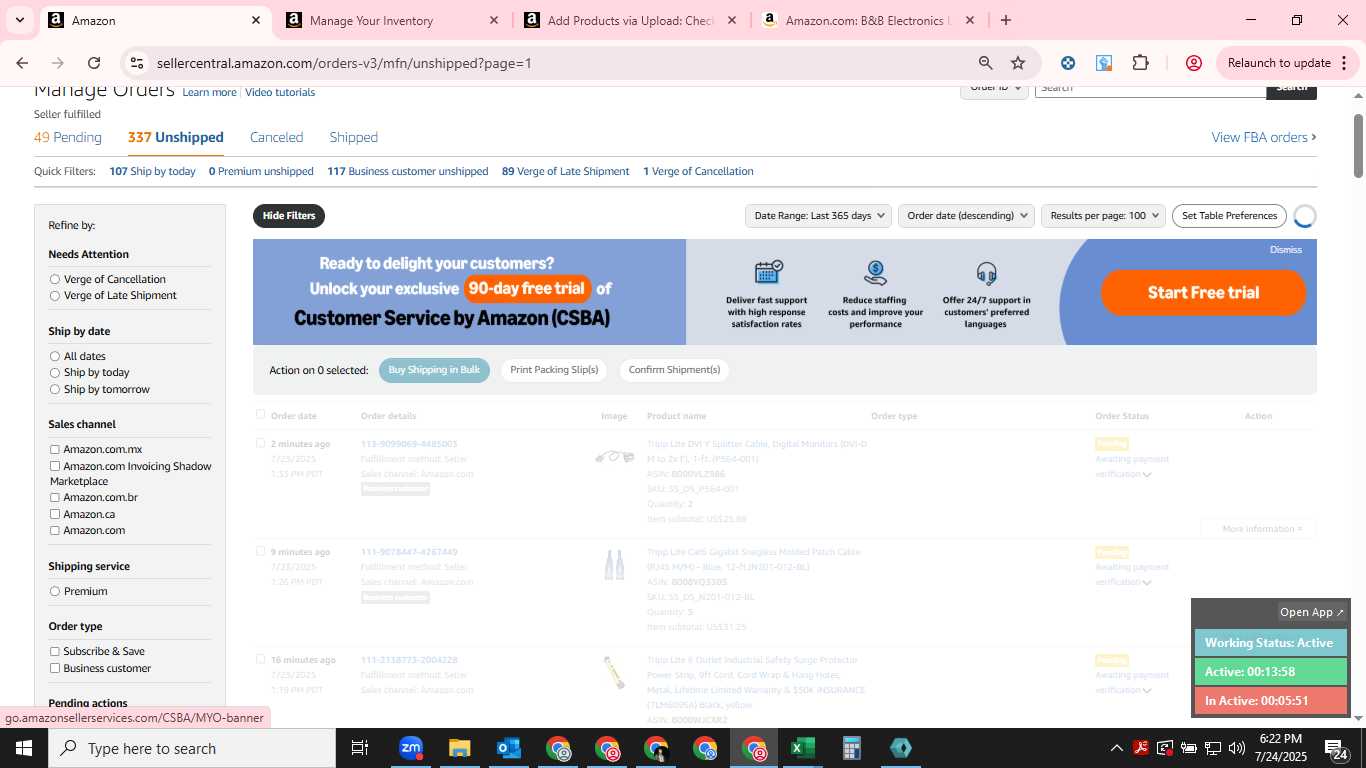The height and width of the screenshot is (768, 1366).
Task: Open the tab search chevron in Chrome
Action: pos(21,20)
